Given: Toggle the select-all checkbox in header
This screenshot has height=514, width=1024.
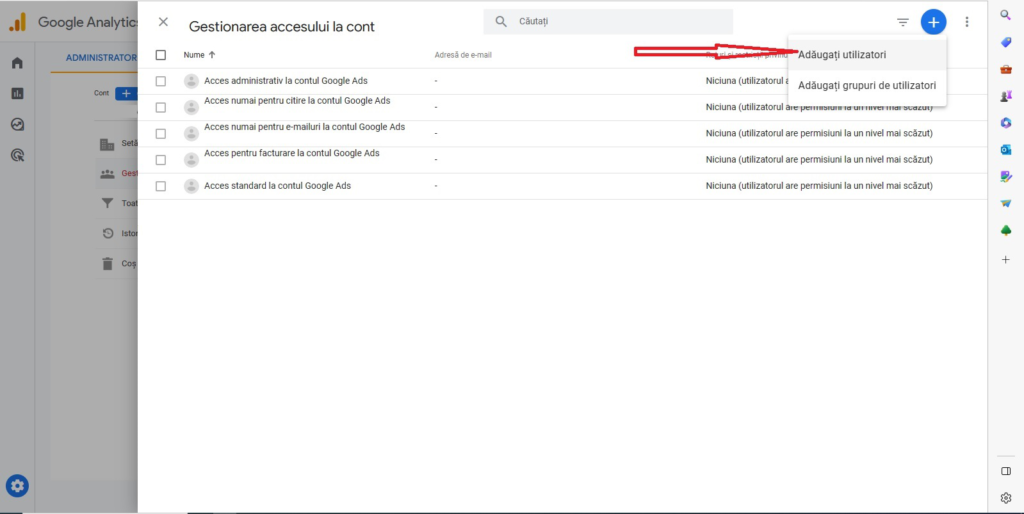Looking at the screenshot, I should pyautogui.click(x=161, y=55).
